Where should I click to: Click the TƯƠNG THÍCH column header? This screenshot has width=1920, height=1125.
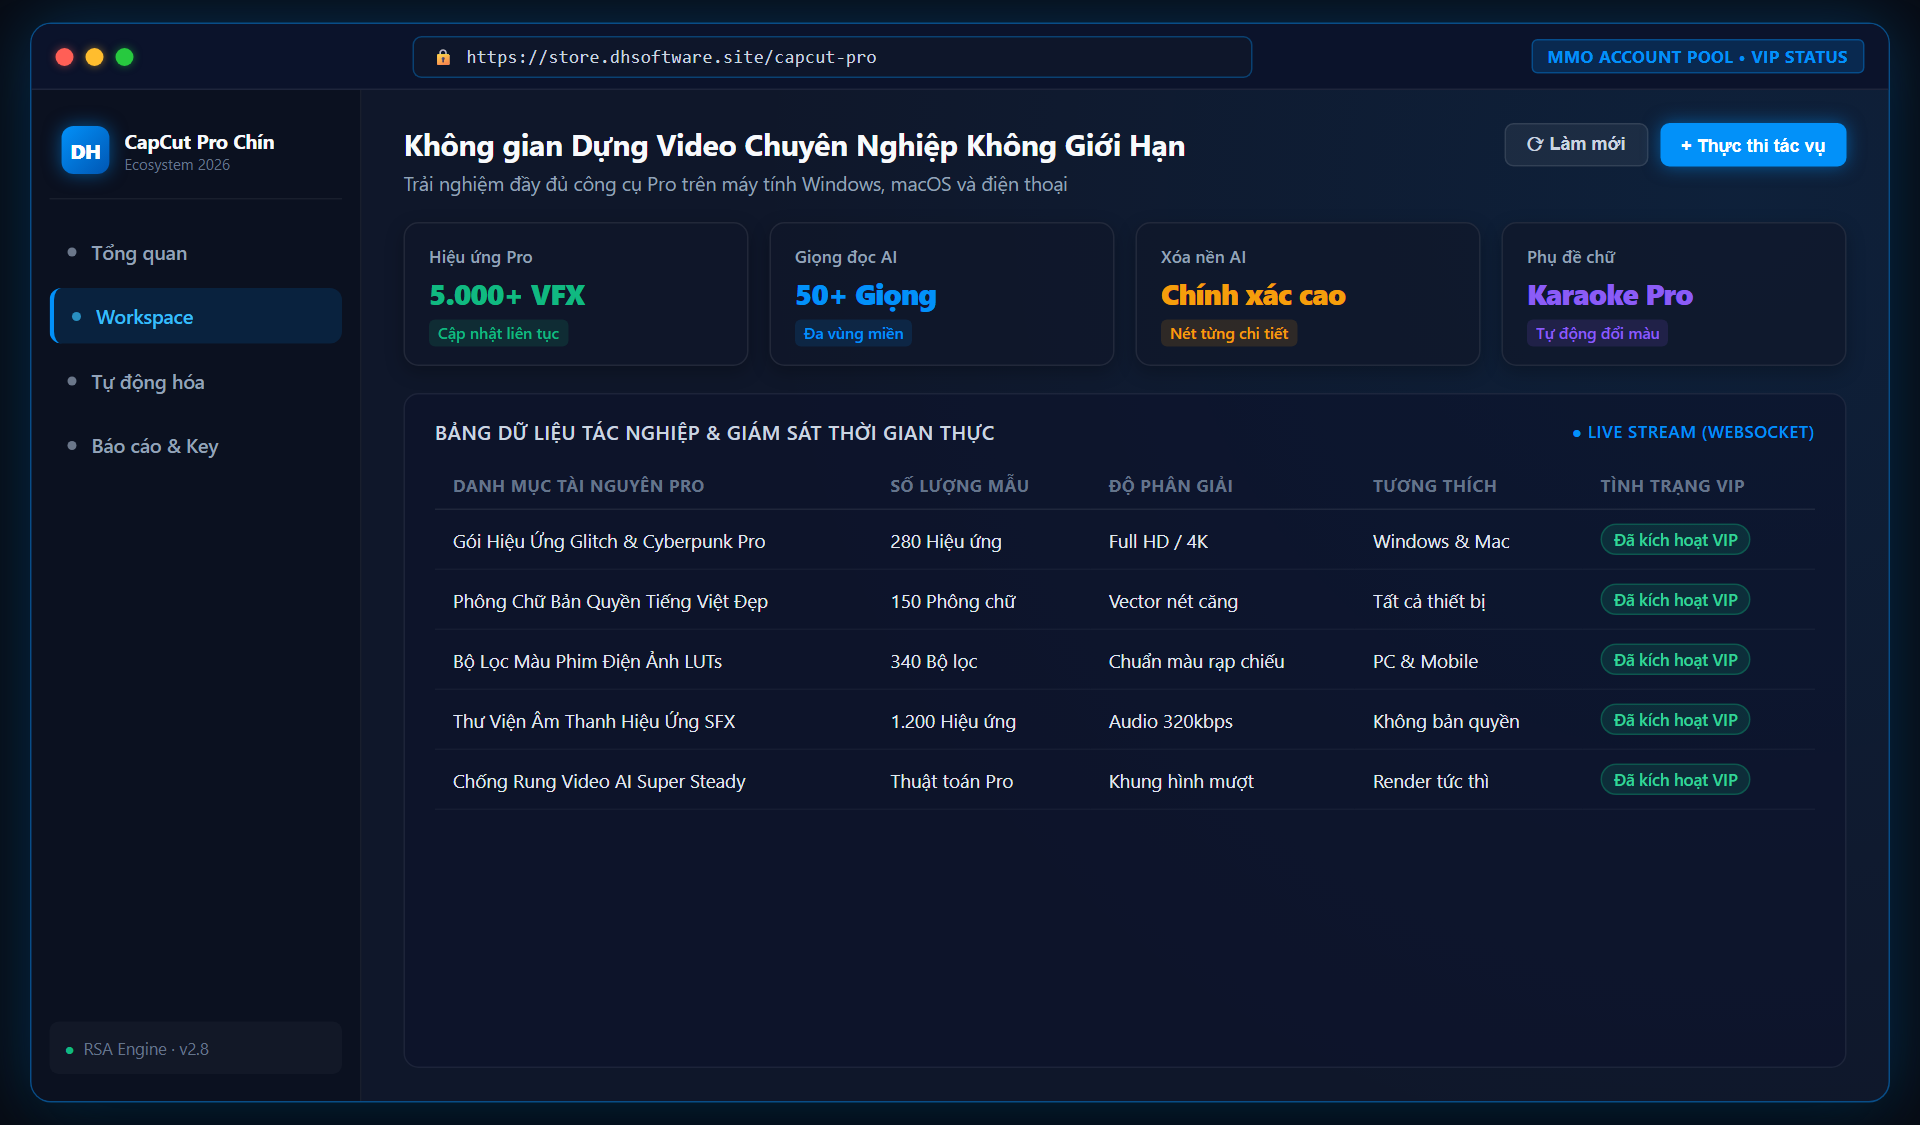pos(1434,486)
